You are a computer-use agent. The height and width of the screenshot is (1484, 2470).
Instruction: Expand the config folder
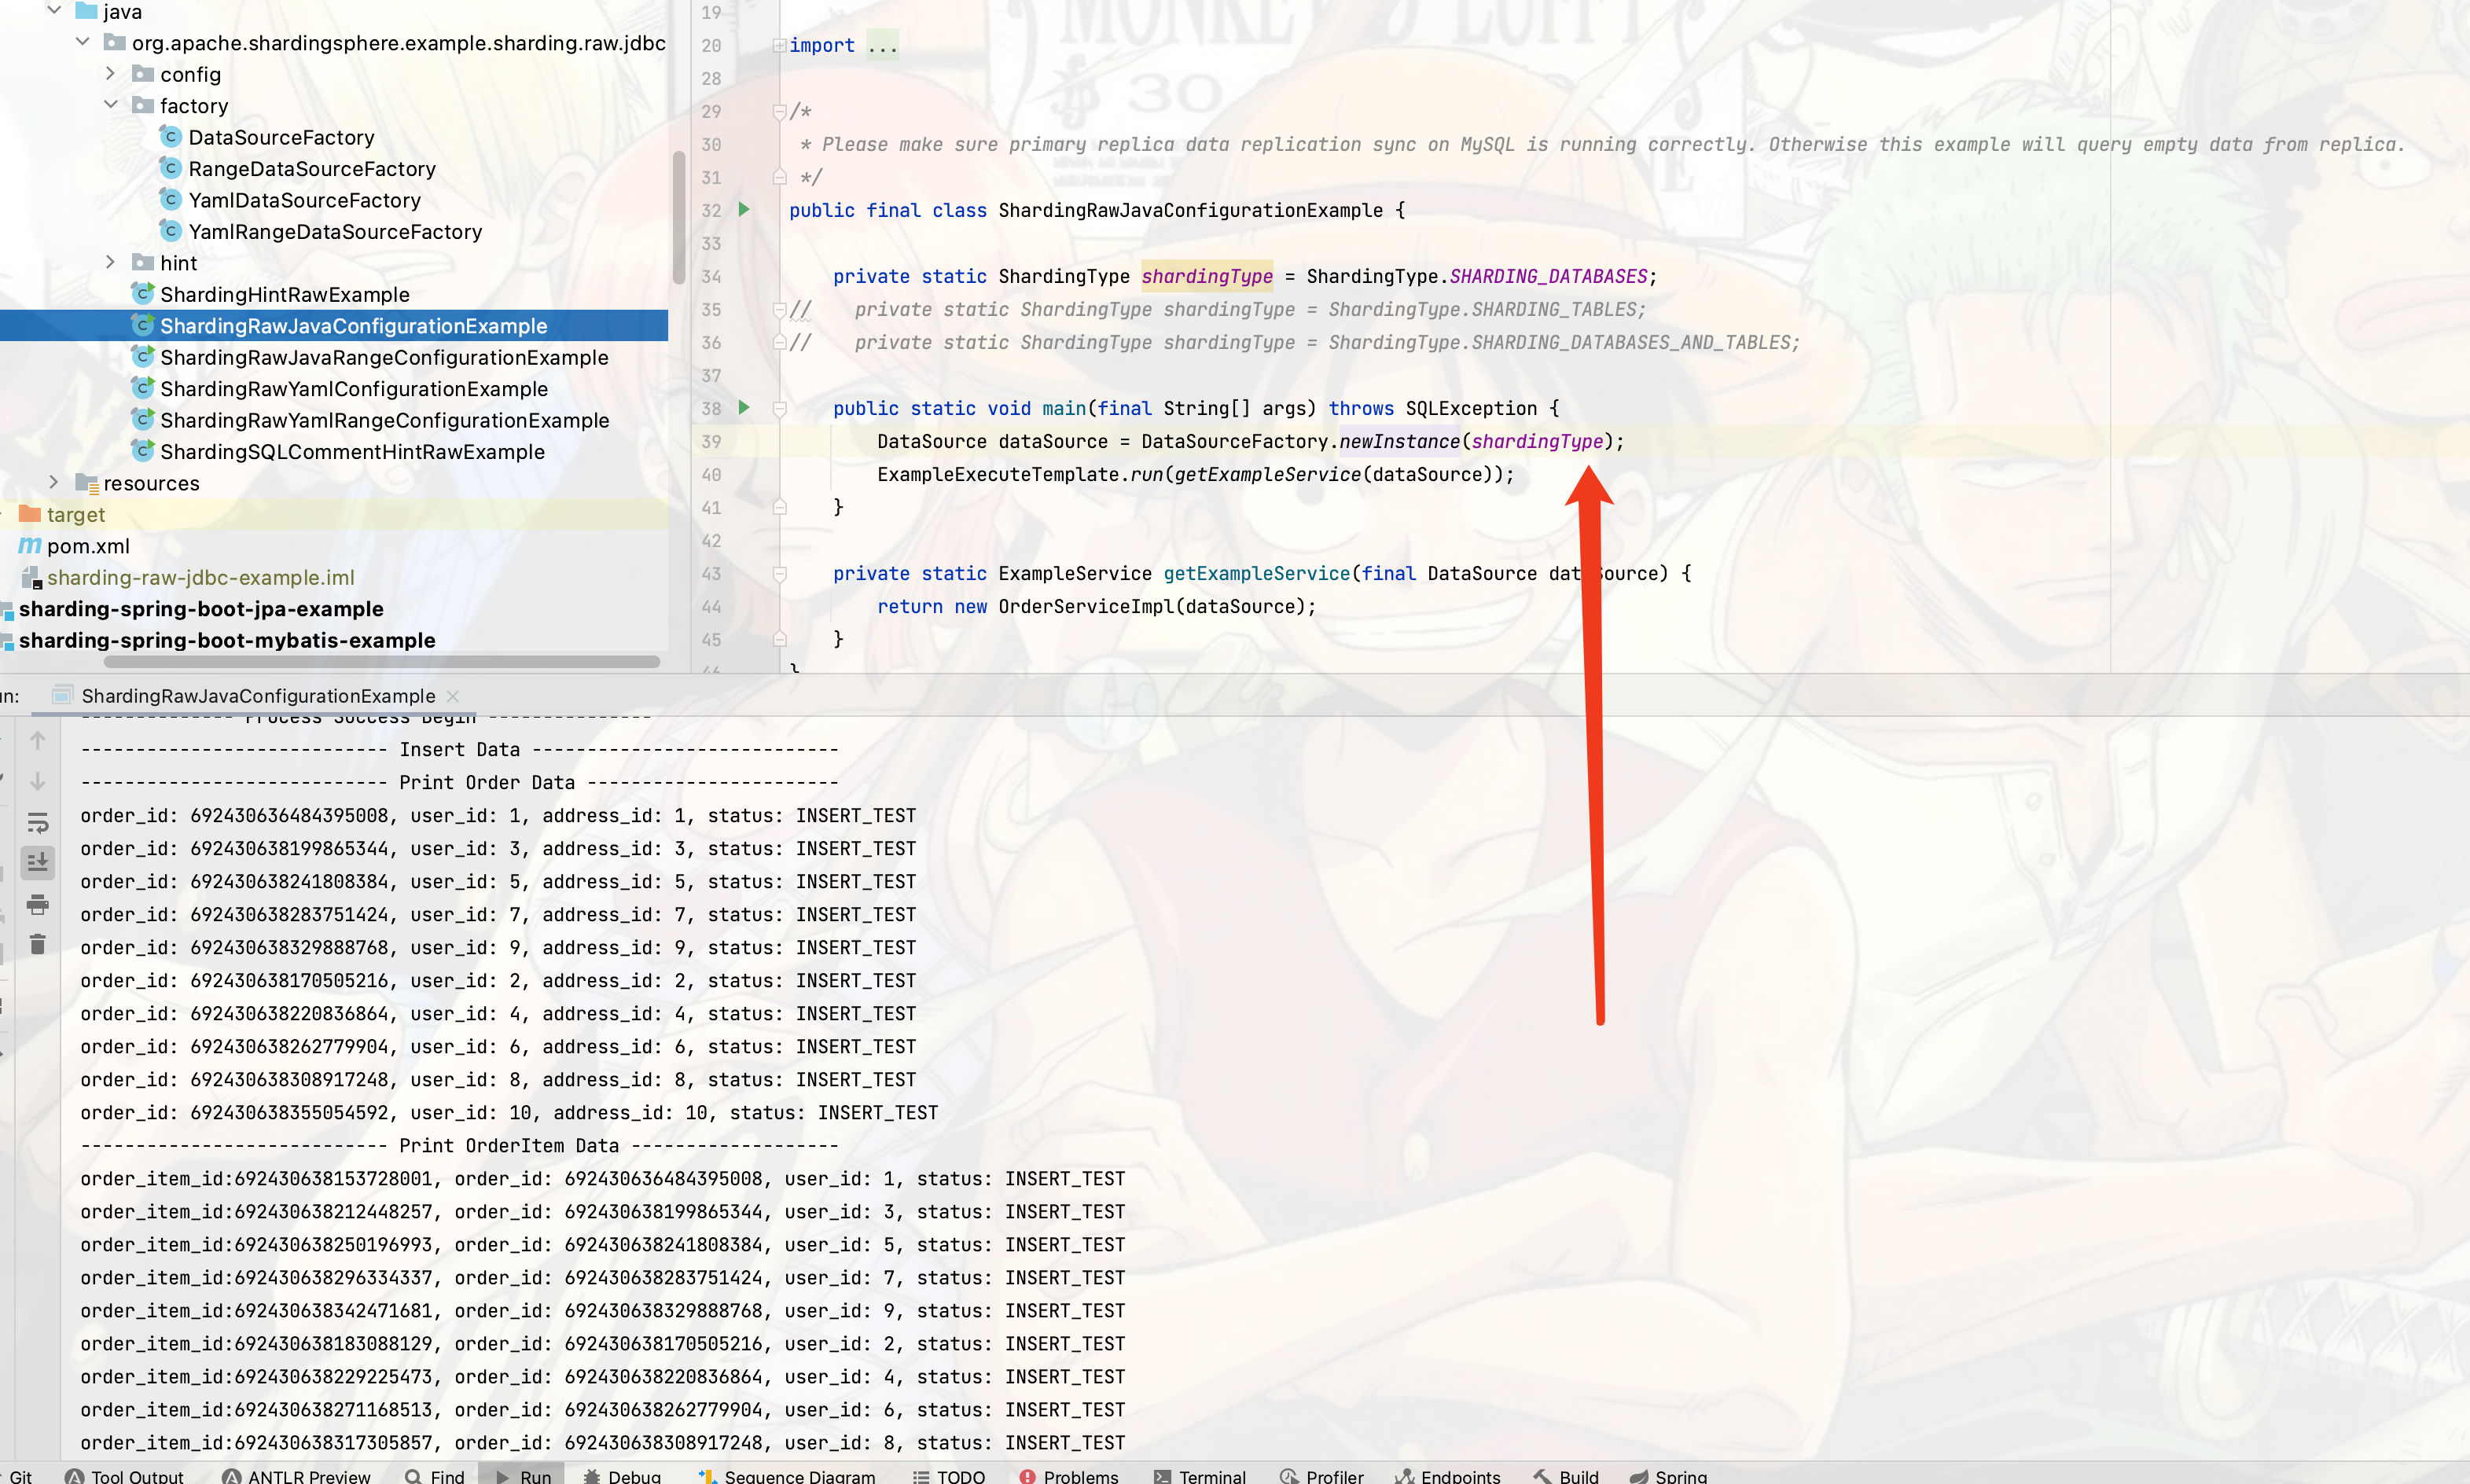[111, 74]
